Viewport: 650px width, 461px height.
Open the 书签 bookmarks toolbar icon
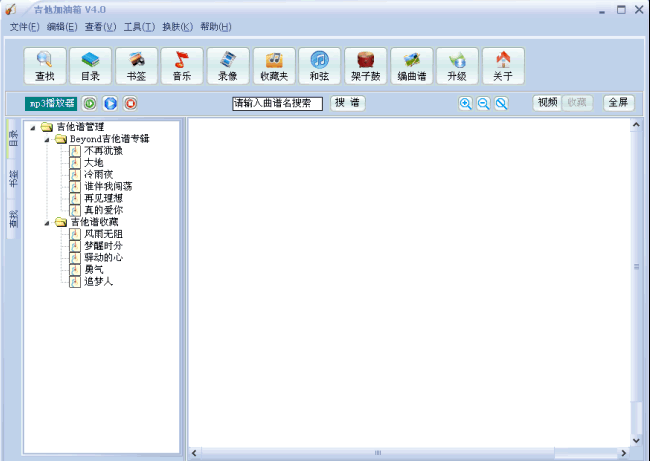coord(137,65)
